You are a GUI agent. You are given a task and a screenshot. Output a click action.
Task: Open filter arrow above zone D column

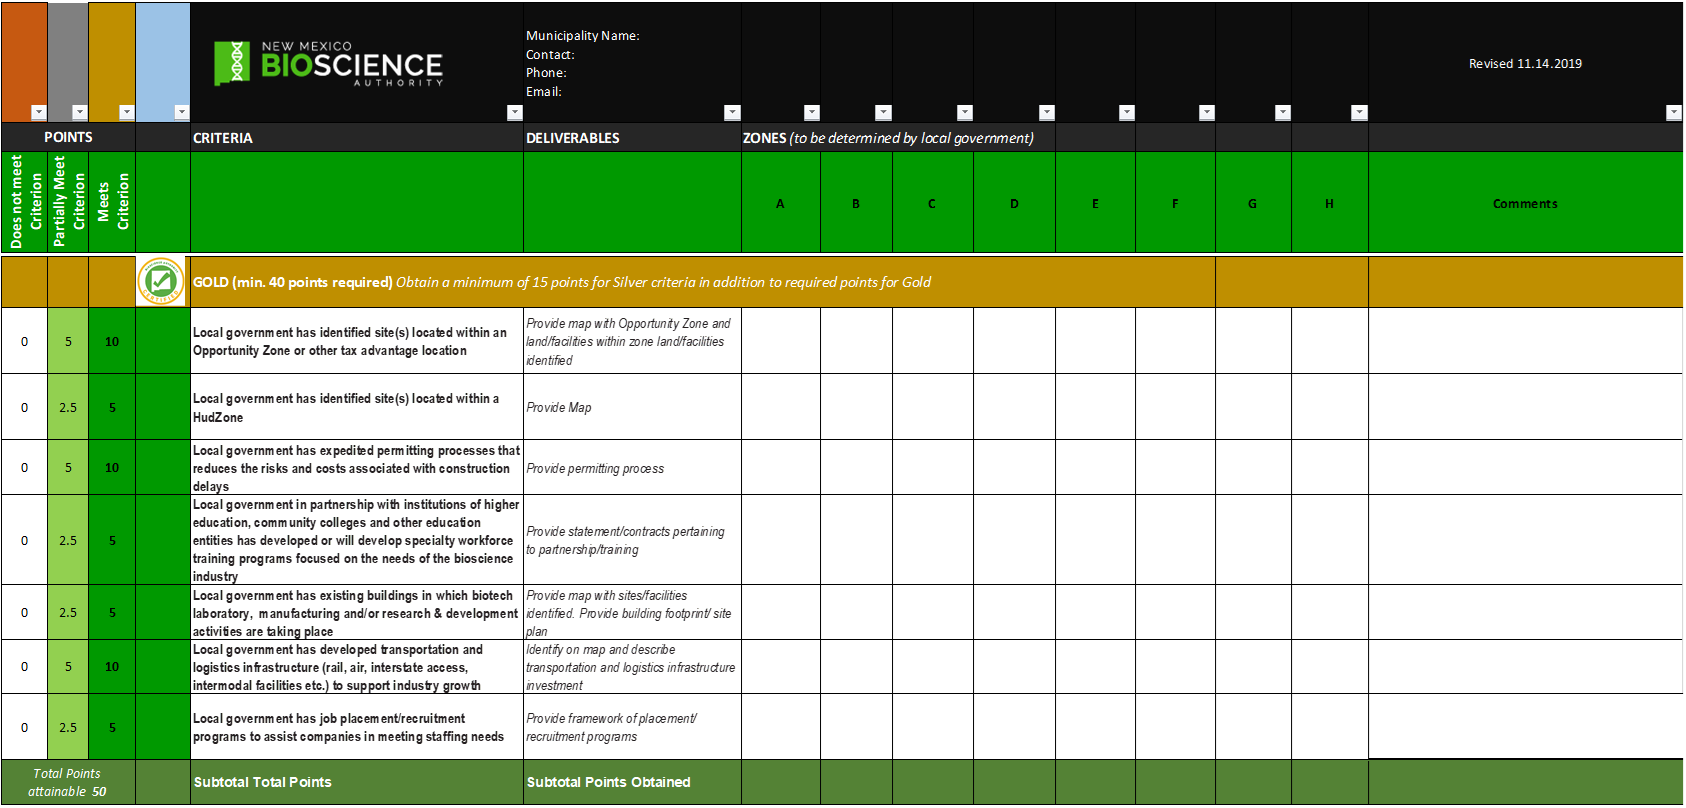[1046, 112]
